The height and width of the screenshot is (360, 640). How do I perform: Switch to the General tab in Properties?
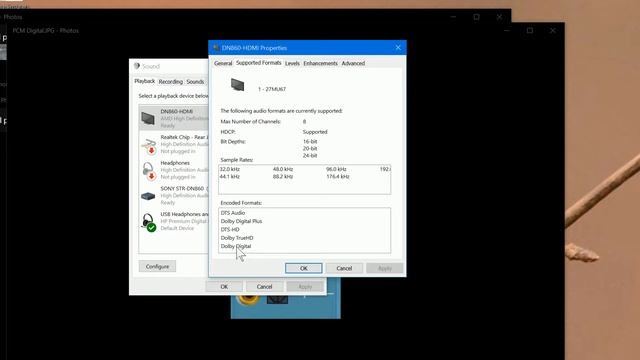tap(223, 63)
